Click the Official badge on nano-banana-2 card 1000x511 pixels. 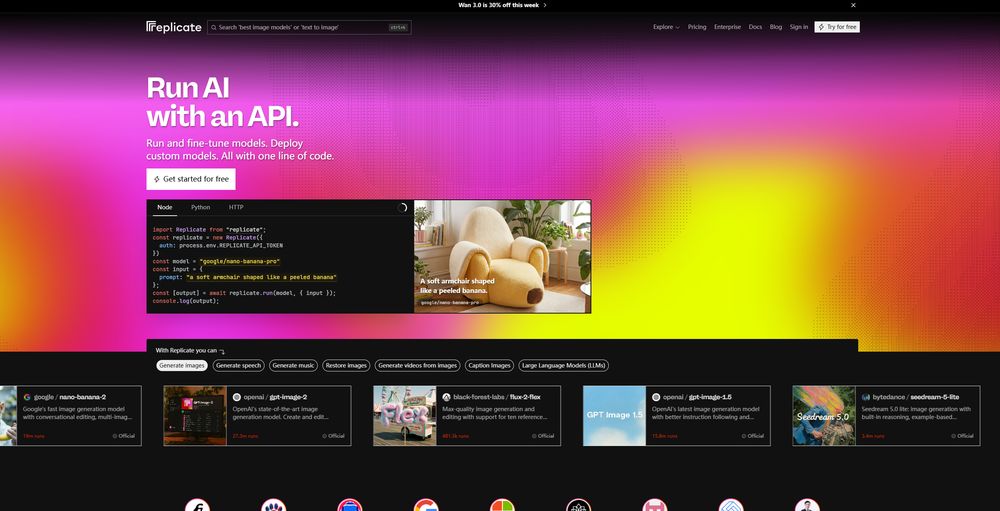[124, 436]
